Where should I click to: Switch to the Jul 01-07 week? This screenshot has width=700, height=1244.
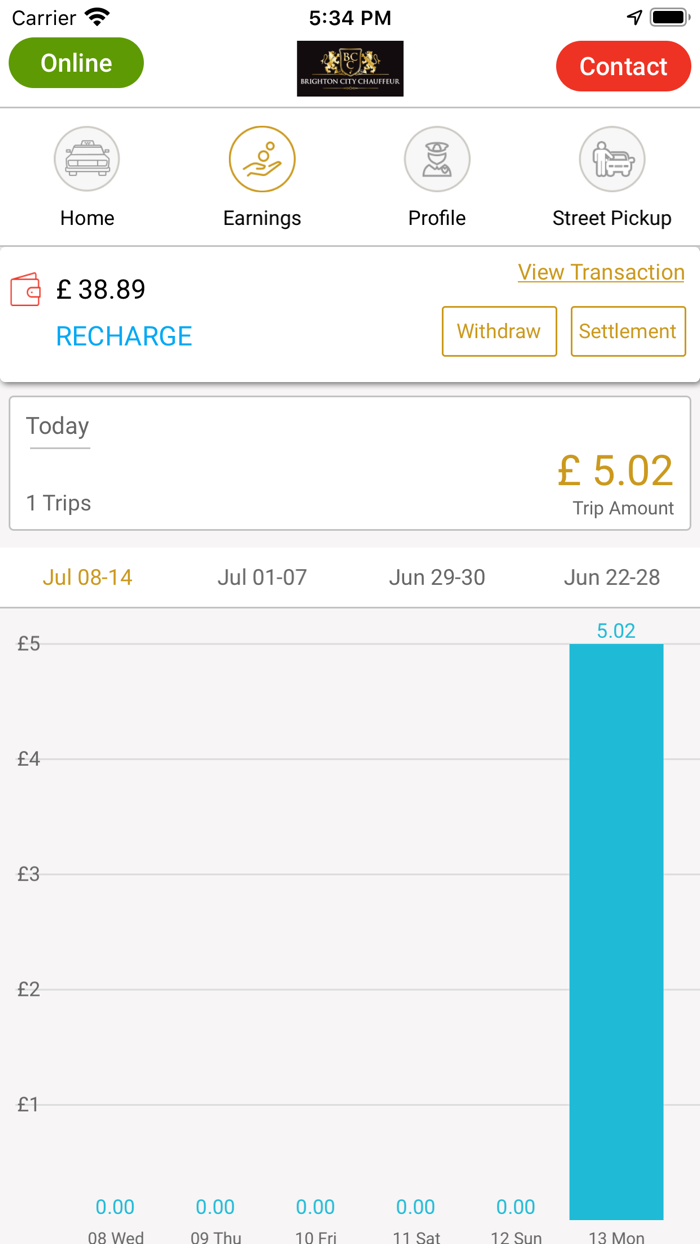pyautogui.click(x=262, y=577)
